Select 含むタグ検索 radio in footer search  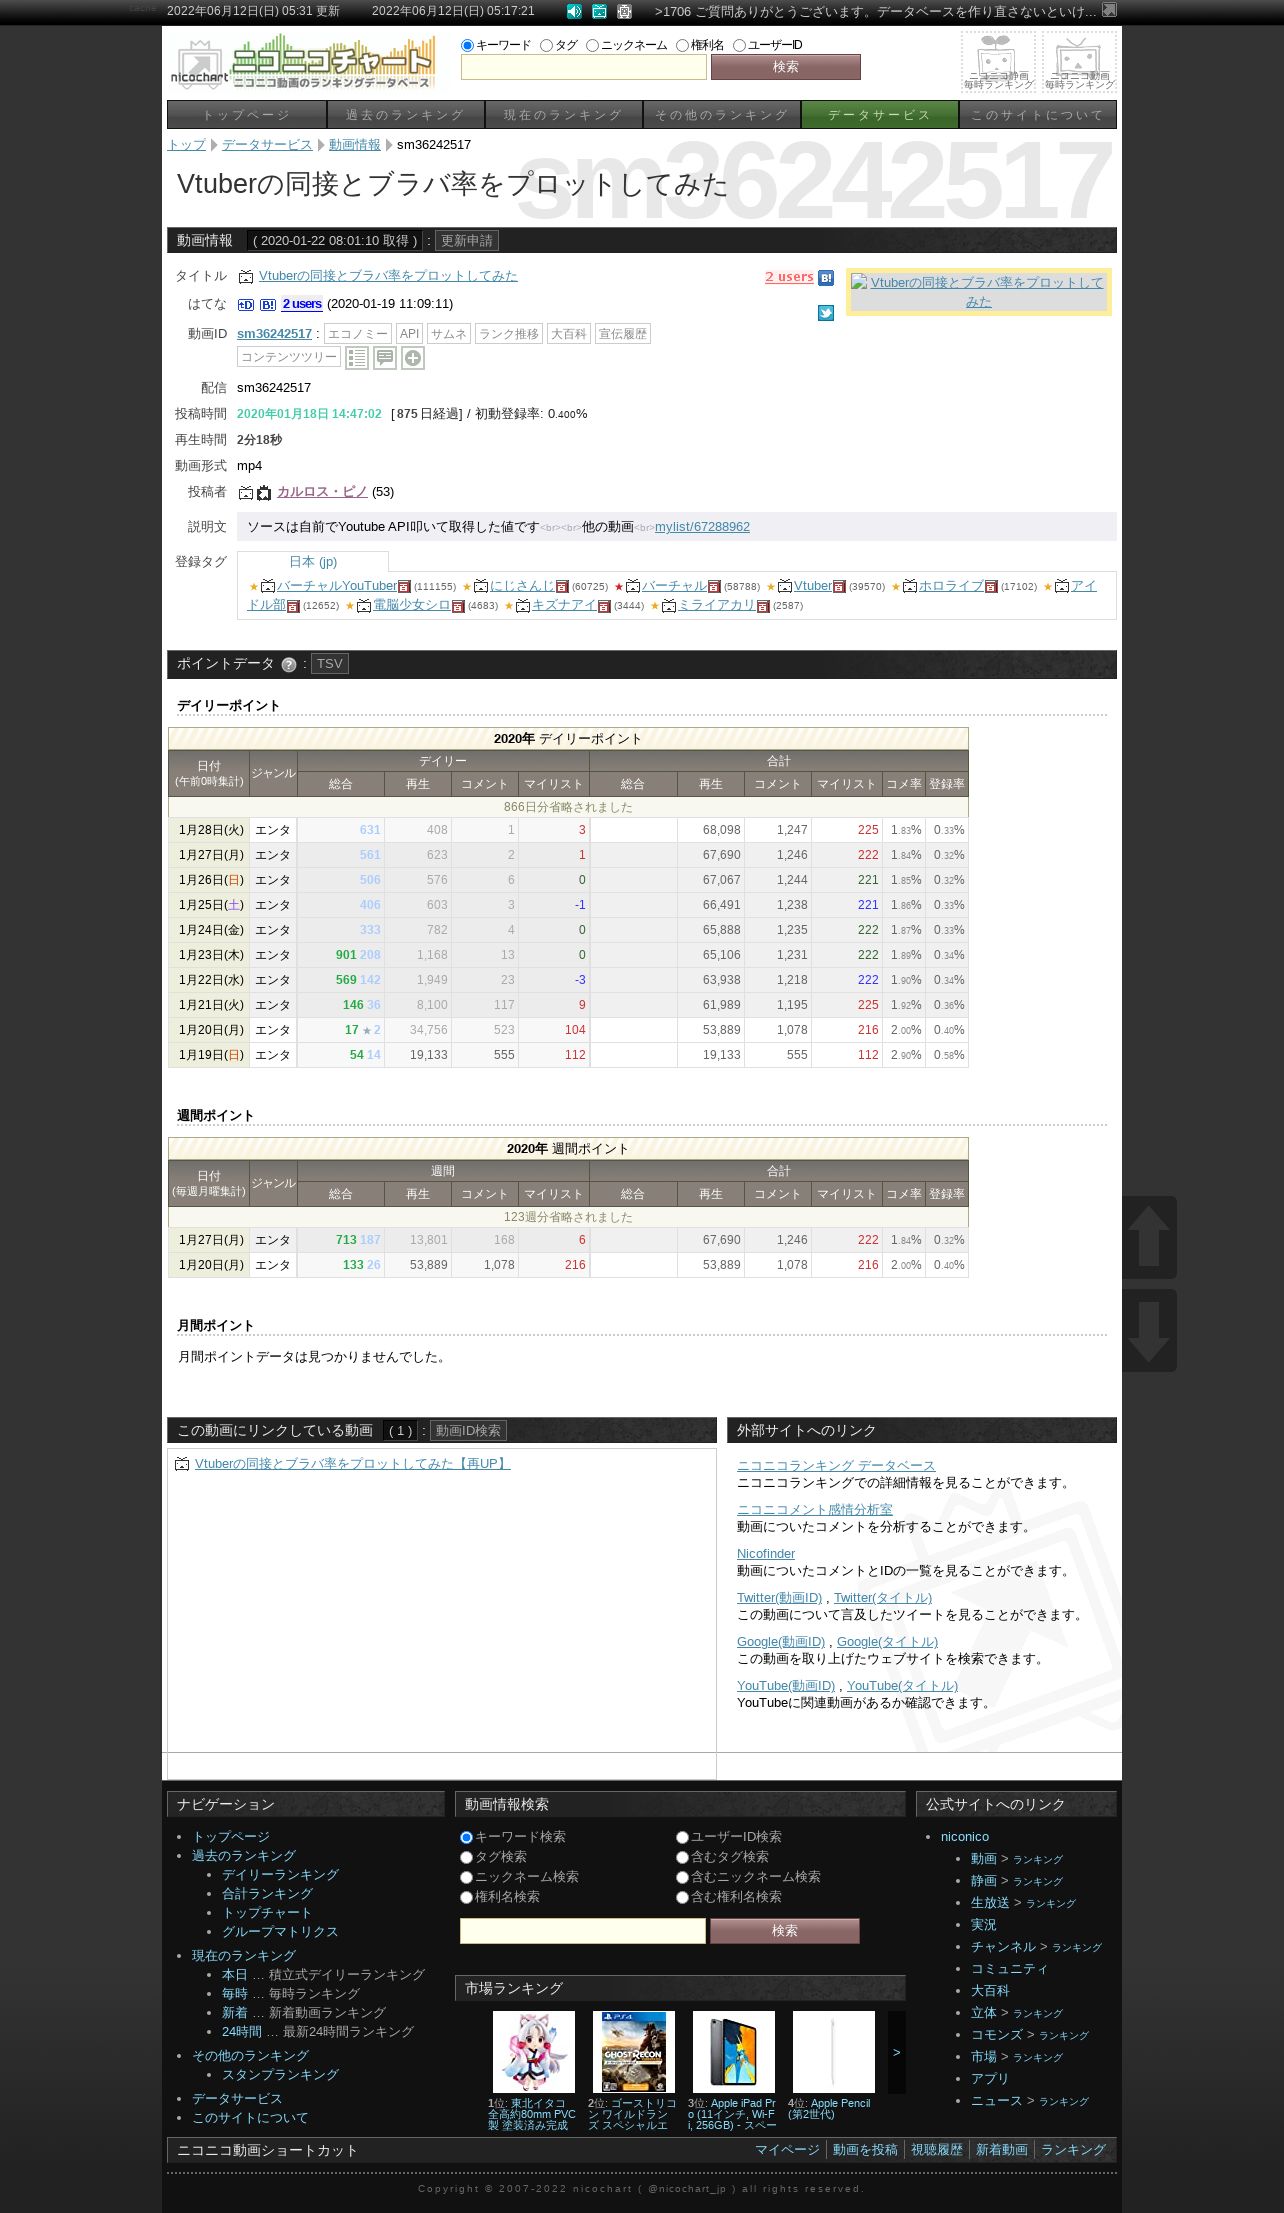pos(682,1858)
